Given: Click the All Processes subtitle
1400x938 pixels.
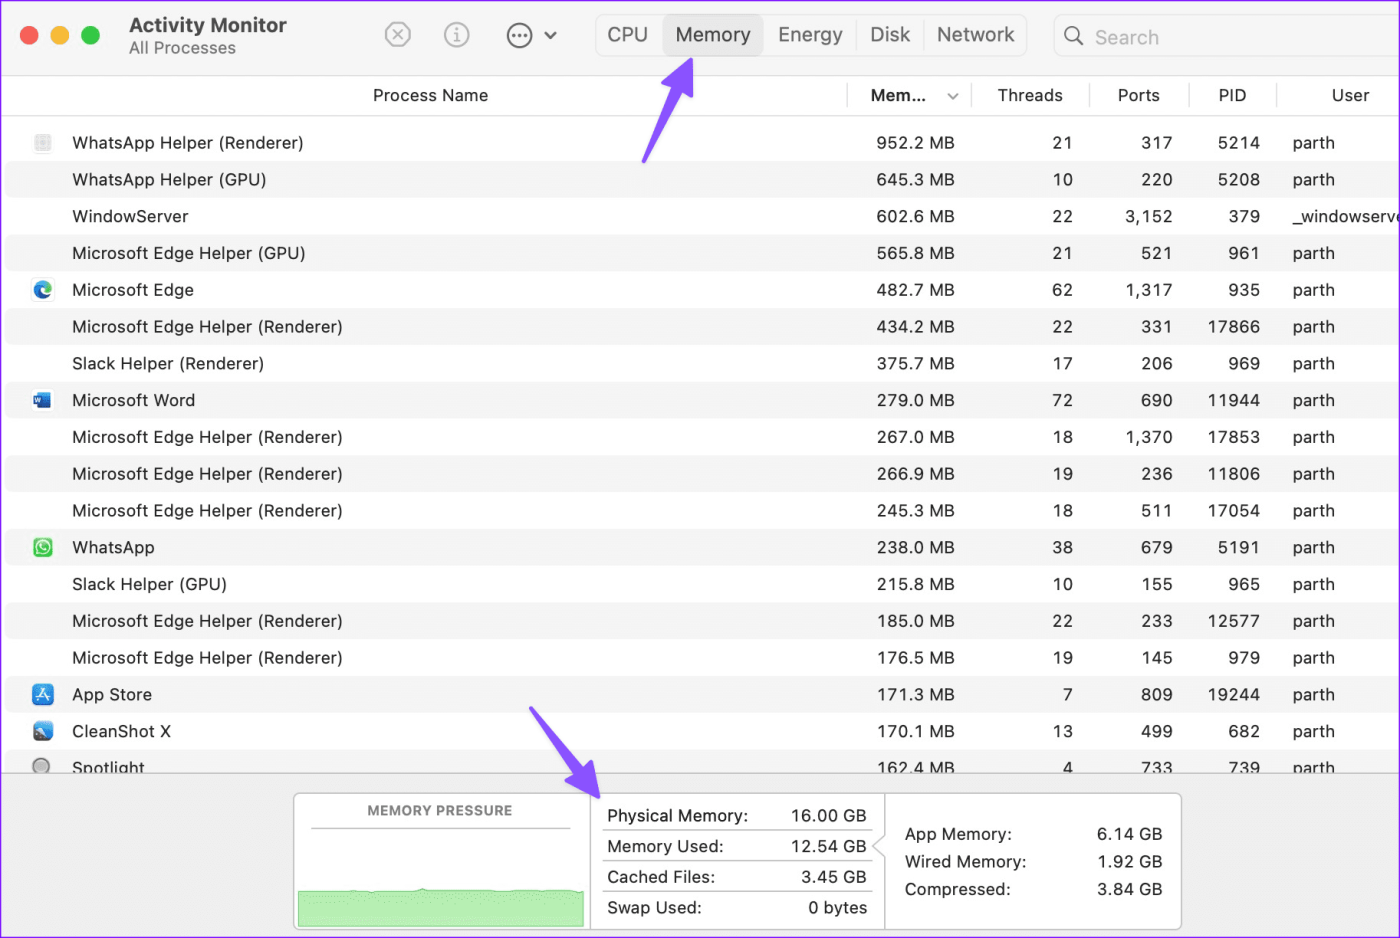Looking at the screenshot, I should (x=182, y=48).
